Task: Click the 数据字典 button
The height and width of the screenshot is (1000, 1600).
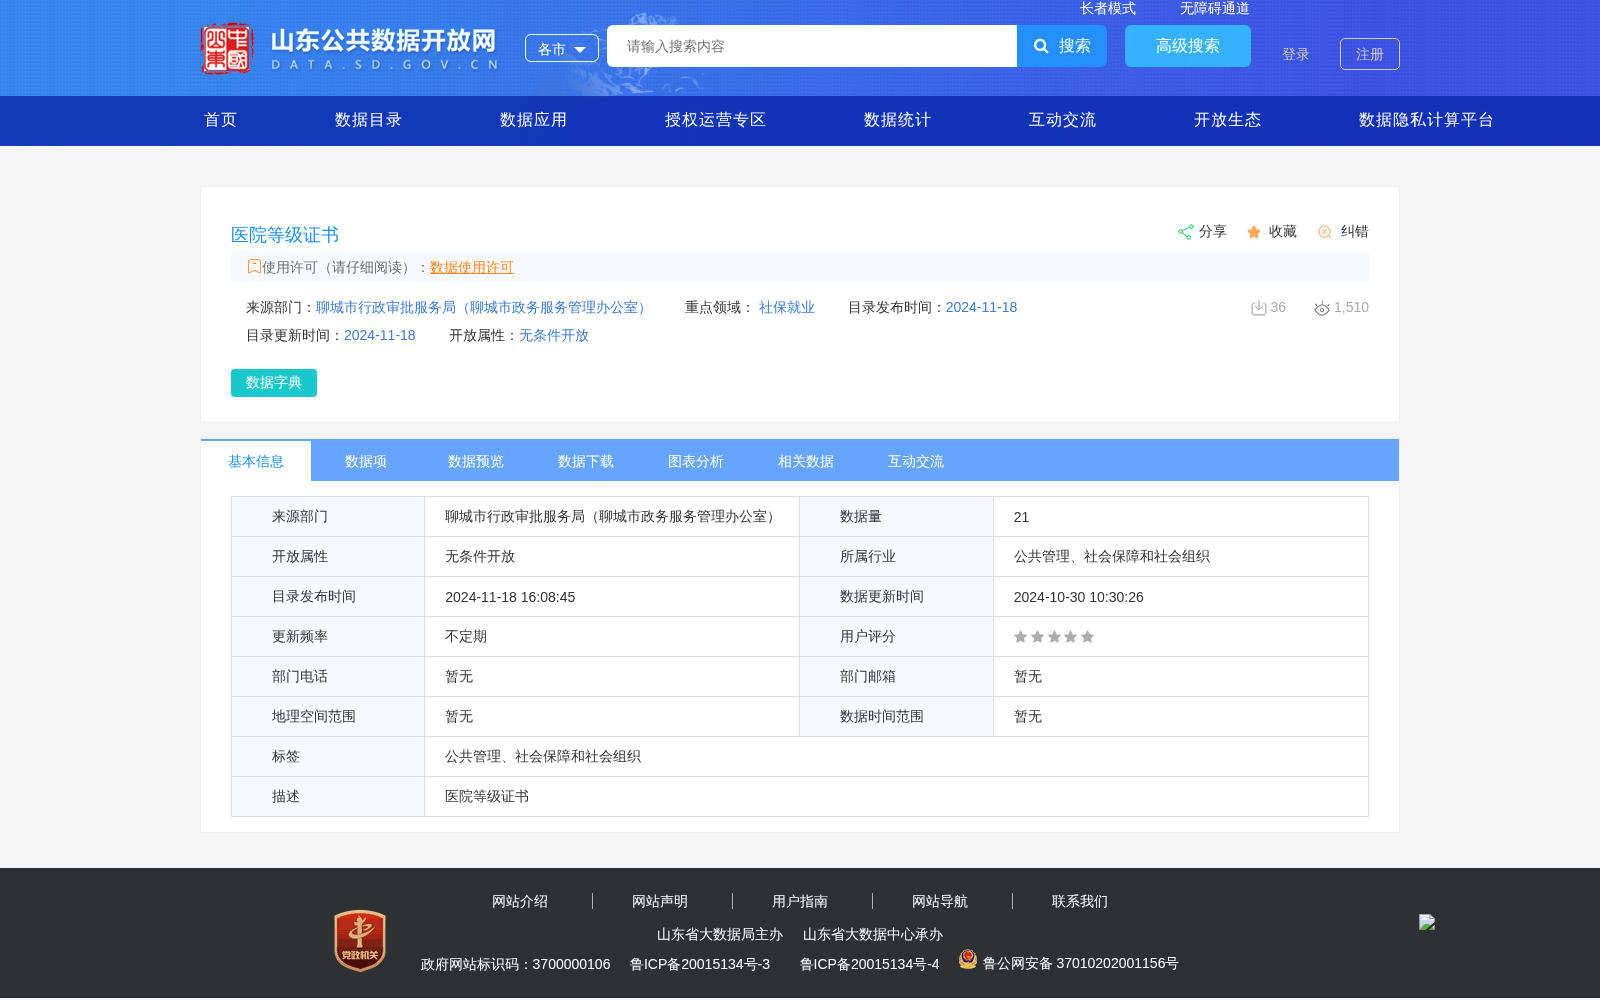Action: coord(274,383)
